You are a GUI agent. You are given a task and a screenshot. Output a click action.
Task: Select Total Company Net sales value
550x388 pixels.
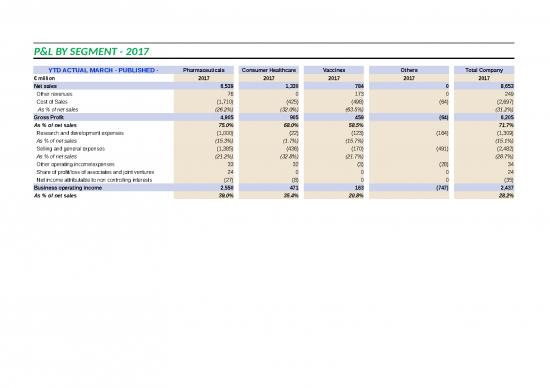[507, 86]
